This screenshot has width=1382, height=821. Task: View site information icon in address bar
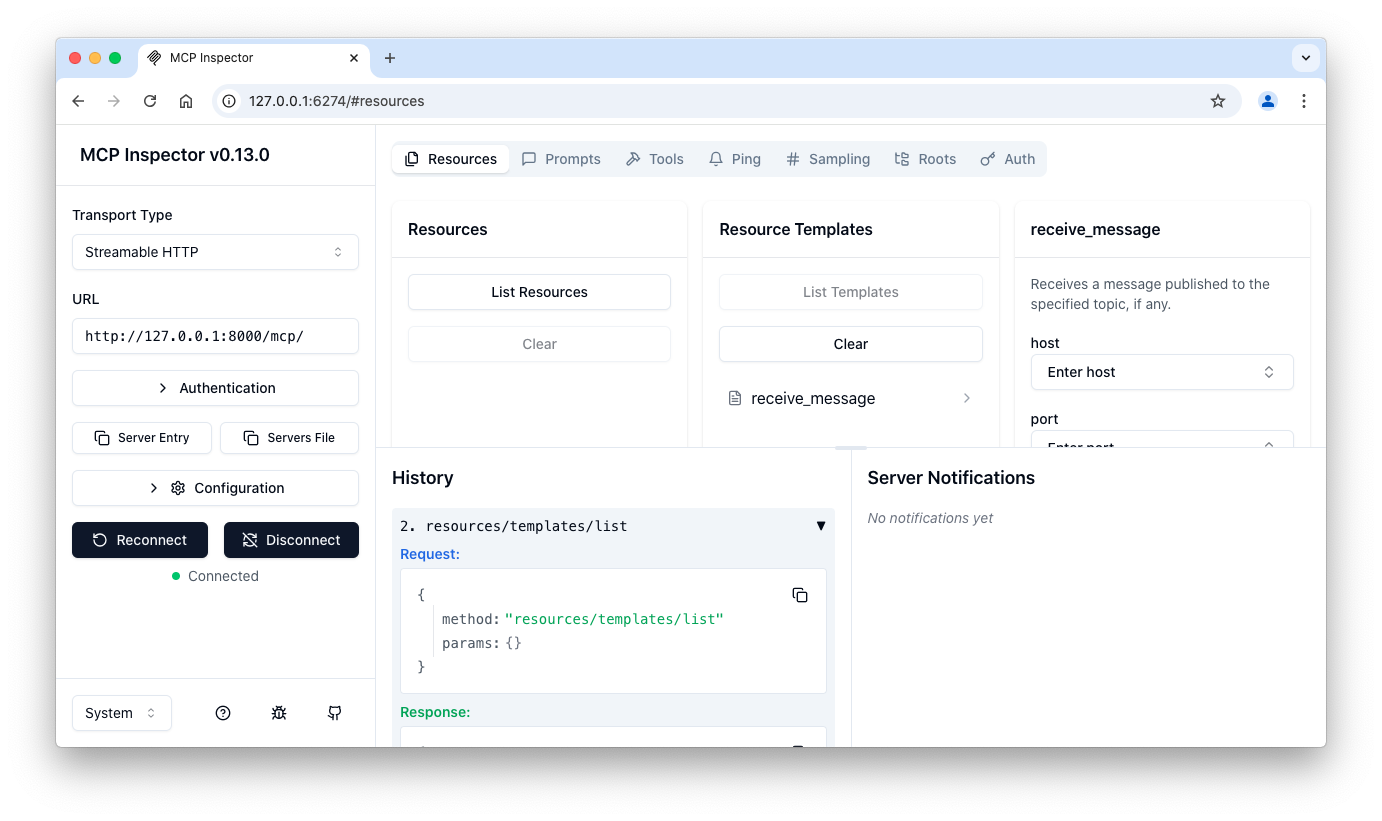(x=229, y=101)
